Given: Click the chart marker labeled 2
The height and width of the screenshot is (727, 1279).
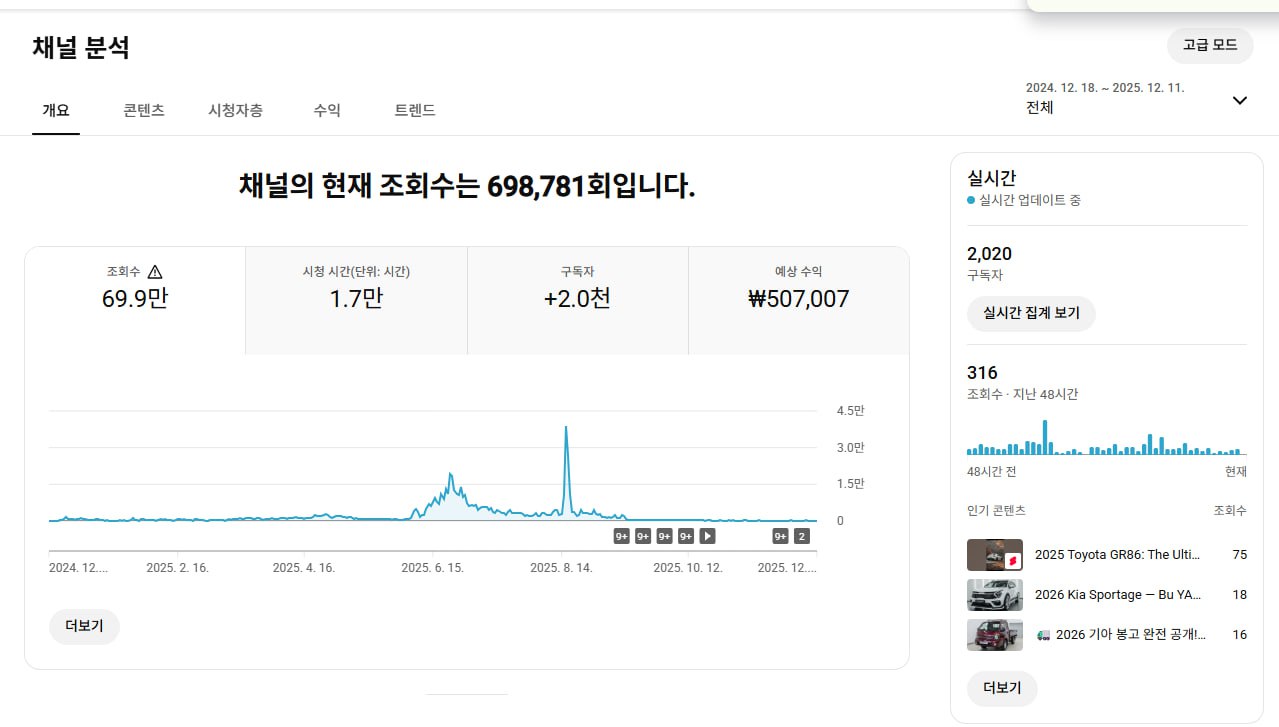Looking at the screenshot, I should click(801, 536).
